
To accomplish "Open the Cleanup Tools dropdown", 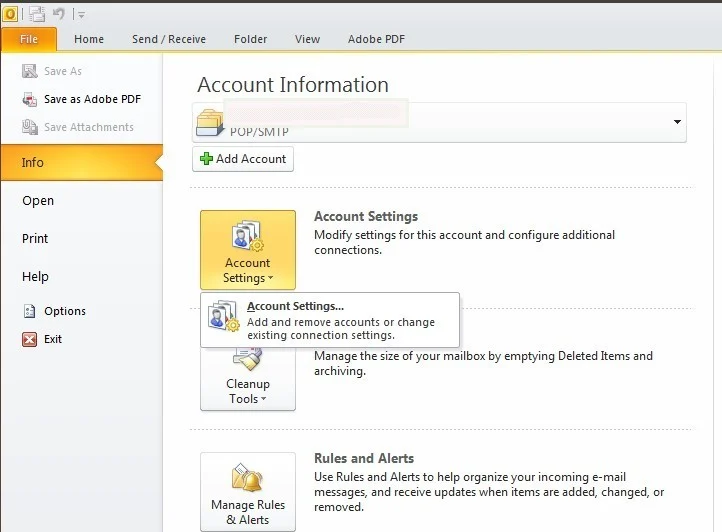I will 248,379.
